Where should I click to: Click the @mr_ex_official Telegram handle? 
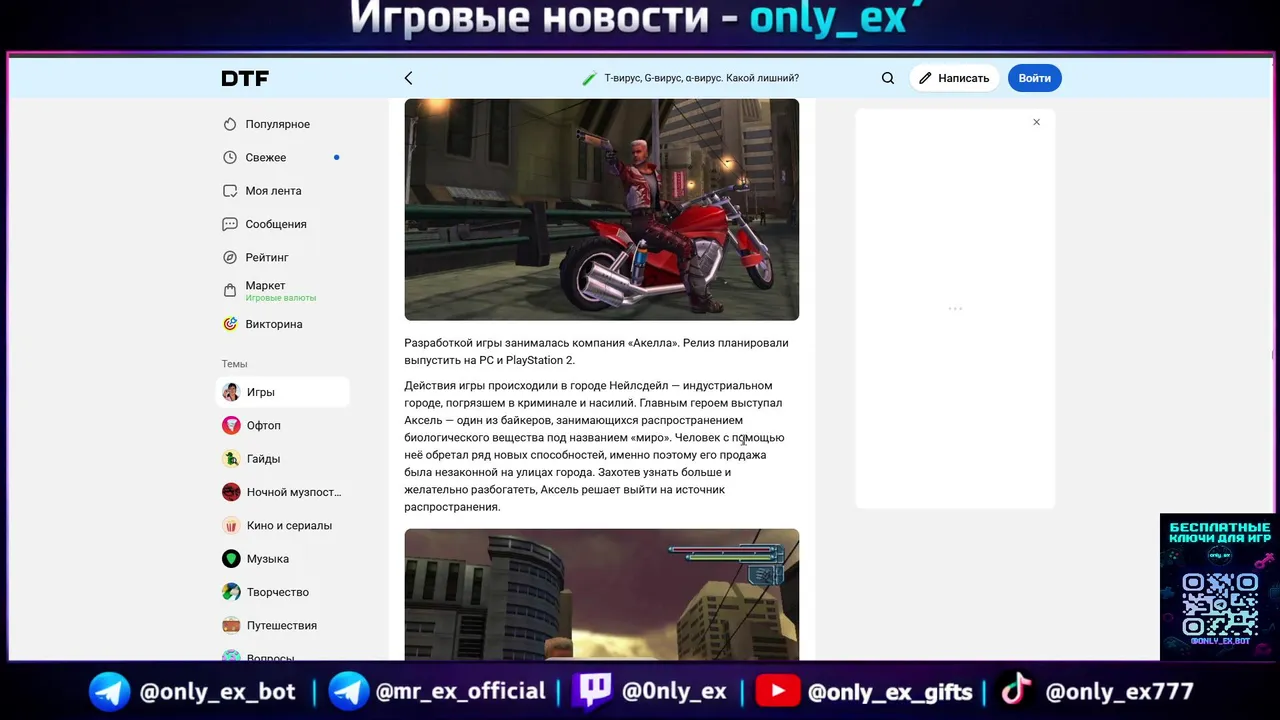[460, 691]
